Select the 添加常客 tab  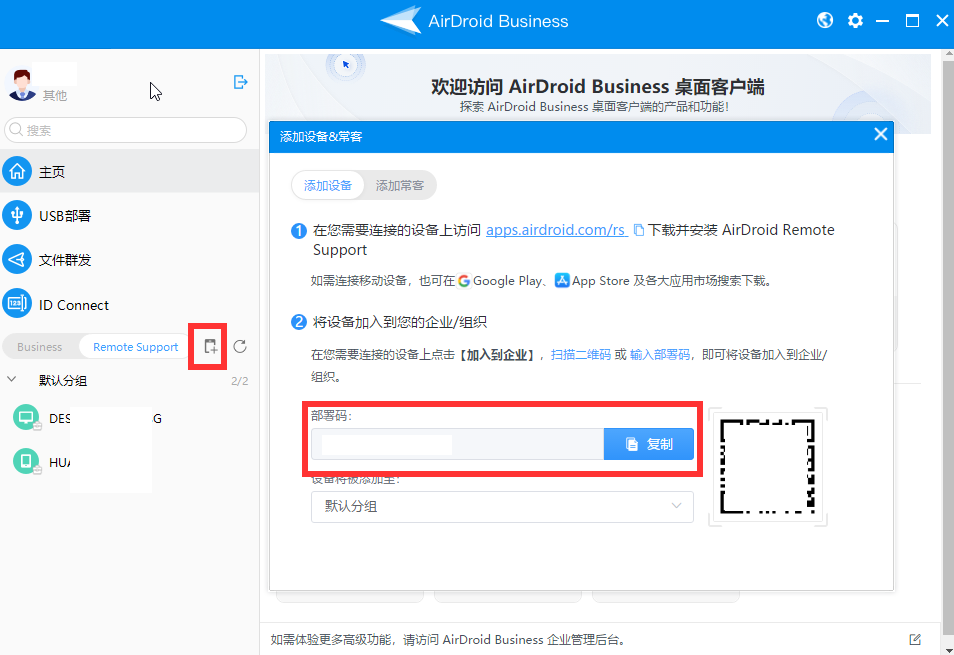click(399, 185)
